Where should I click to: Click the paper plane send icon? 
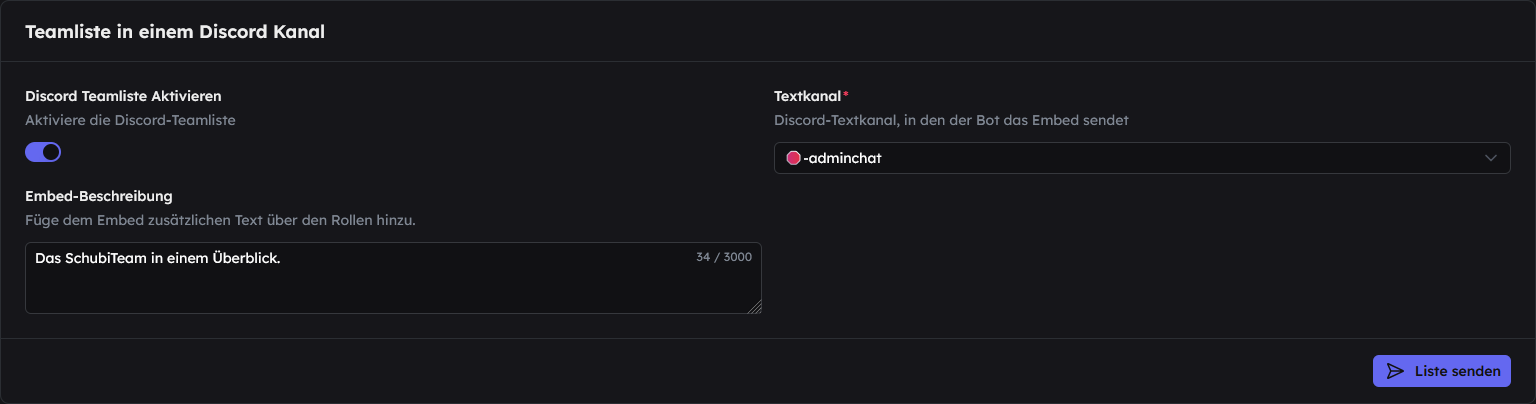(1395, 371)
